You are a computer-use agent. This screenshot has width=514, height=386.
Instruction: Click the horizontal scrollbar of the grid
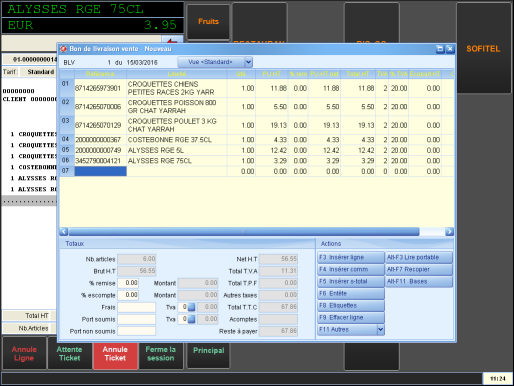pyautogui.click(x=244, y=231)
